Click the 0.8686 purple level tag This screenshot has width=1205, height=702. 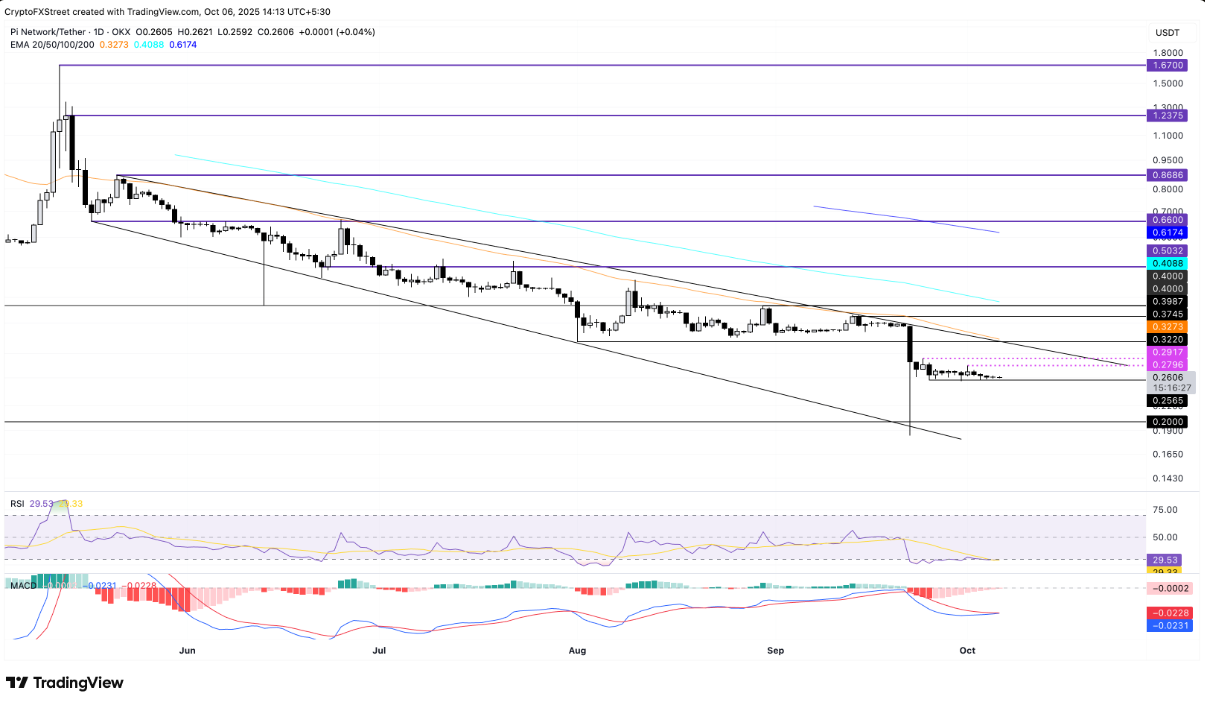coord(1167,174)
